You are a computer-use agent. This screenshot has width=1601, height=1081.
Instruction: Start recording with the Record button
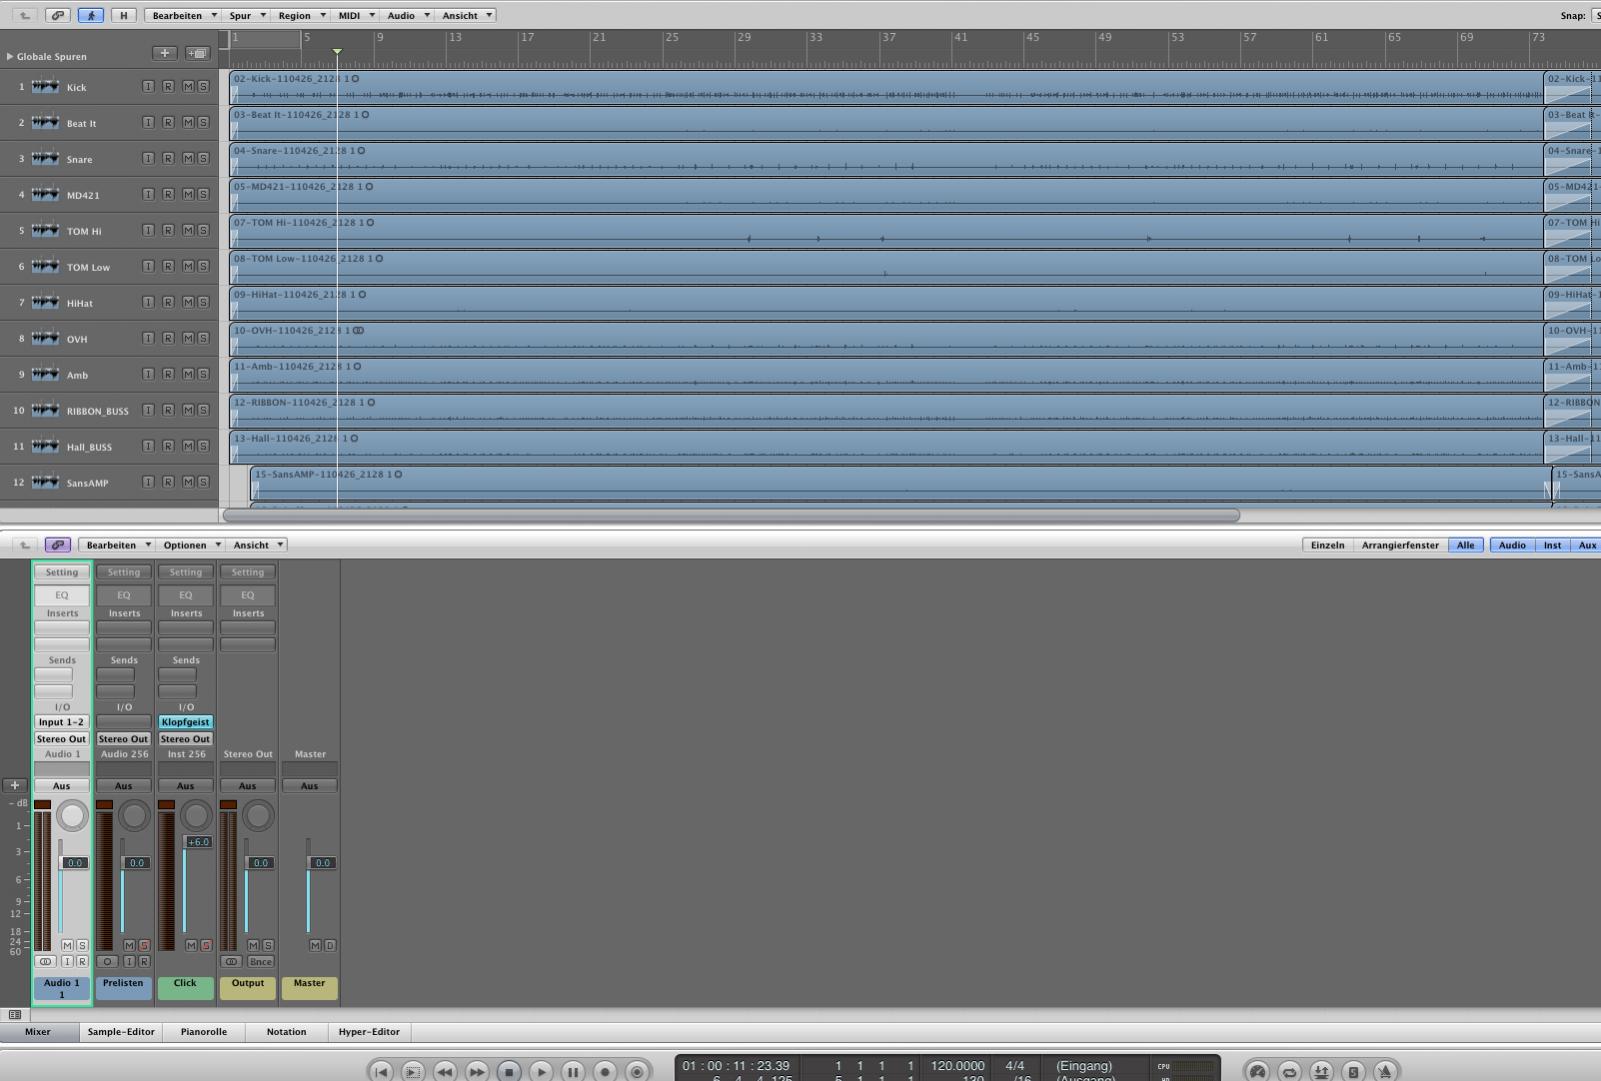coord(605,1071)
